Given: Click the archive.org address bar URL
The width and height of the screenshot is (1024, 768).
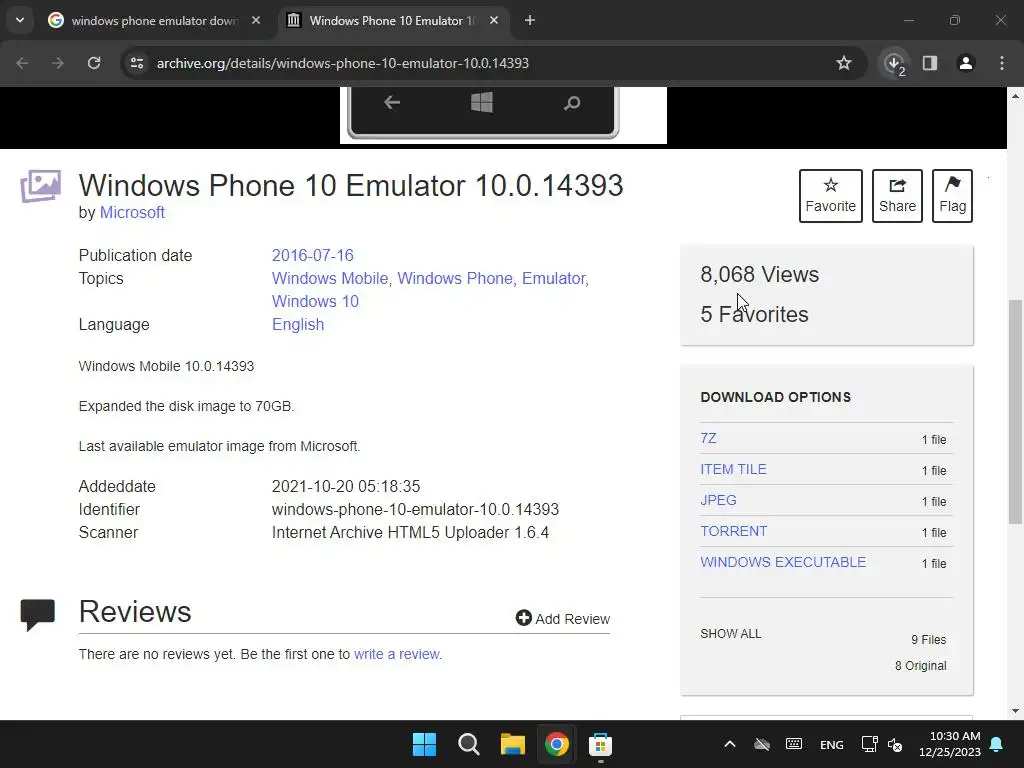Looking at the screenshot, I should click(x=342, y=63).
